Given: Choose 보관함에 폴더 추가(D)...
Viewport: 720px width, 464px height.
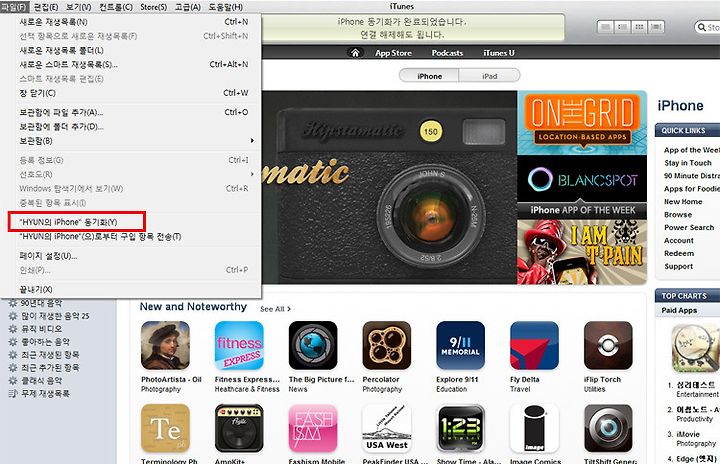Looking at the screenshot, I should coord(131,126).
